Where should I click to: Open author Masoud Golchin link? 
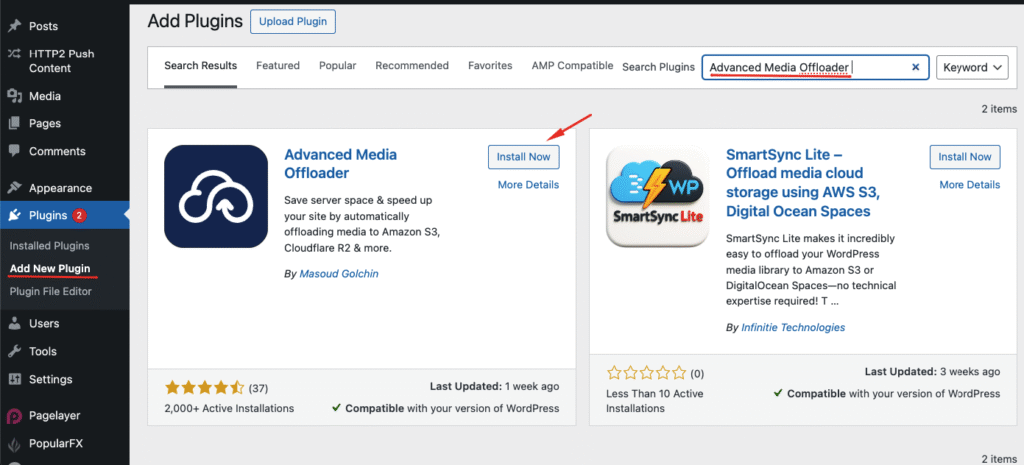pos(339,274)
